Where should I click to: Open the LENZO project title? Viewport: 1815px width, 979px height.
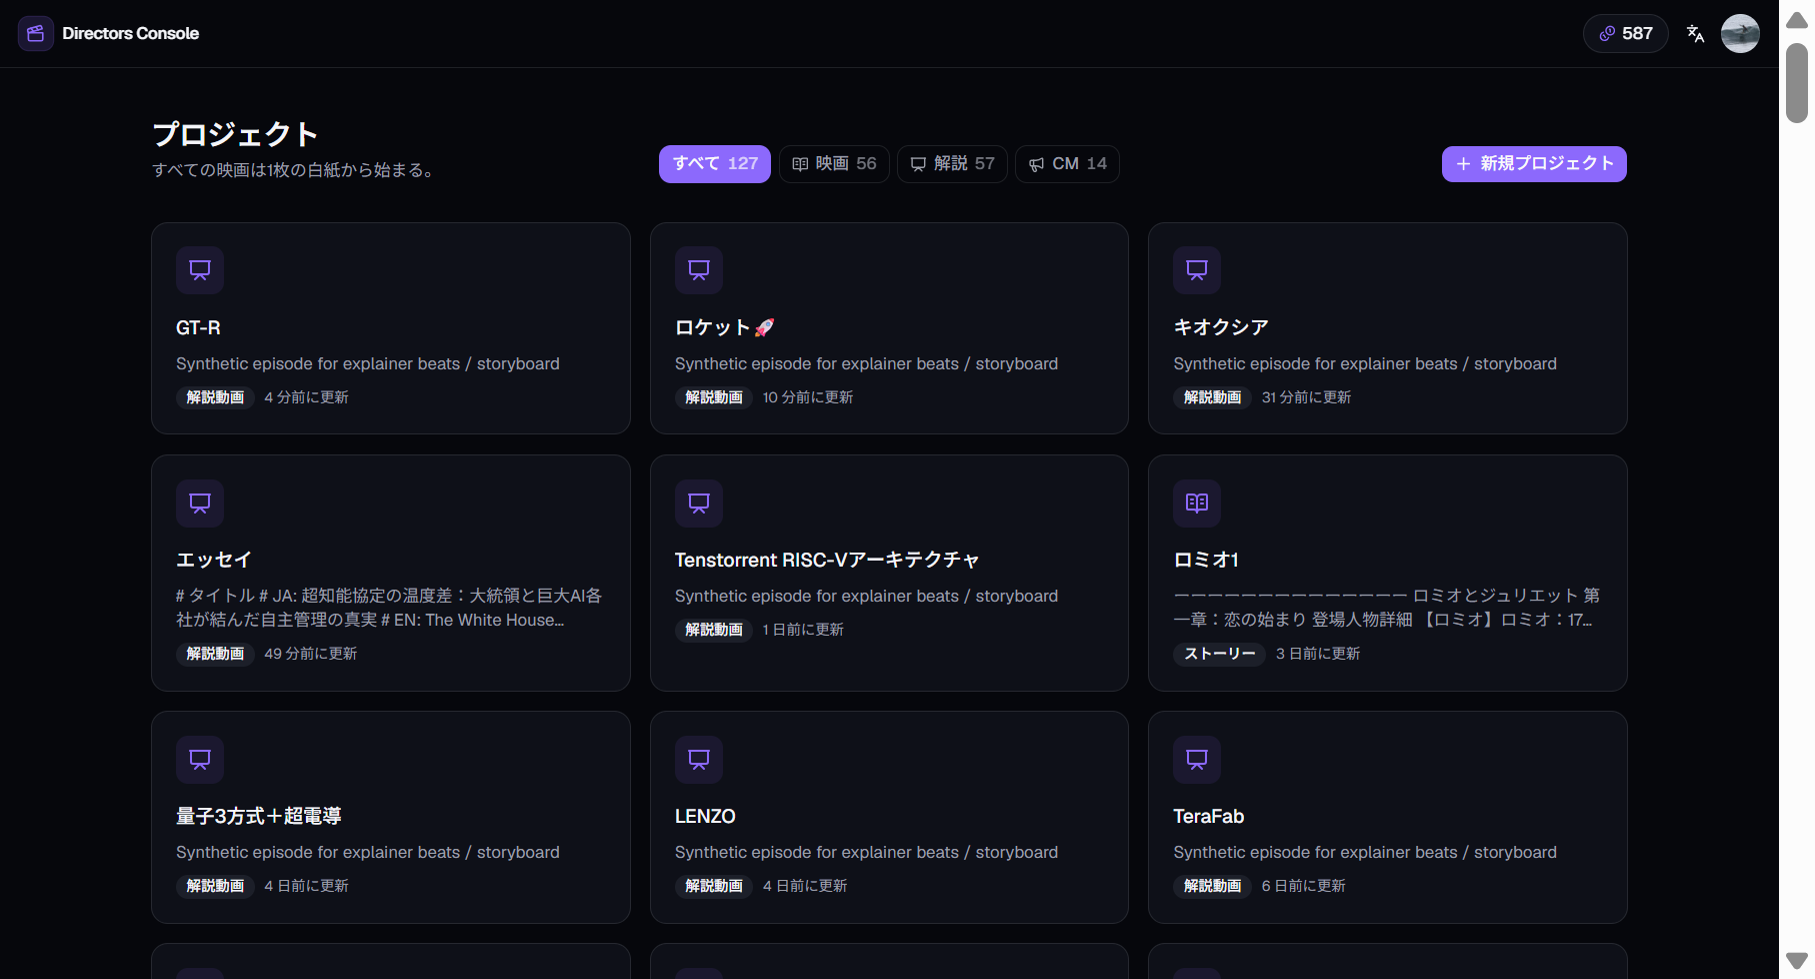coord(705,816)
